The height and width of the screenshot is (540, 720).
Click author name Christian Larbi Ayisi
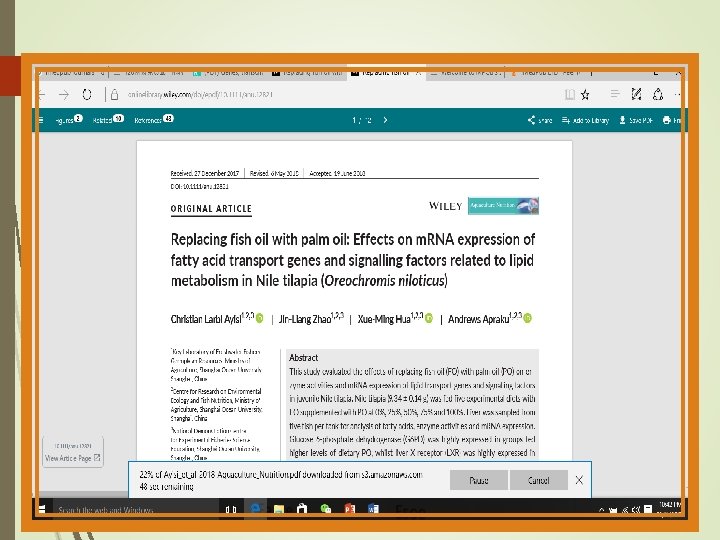206,319
